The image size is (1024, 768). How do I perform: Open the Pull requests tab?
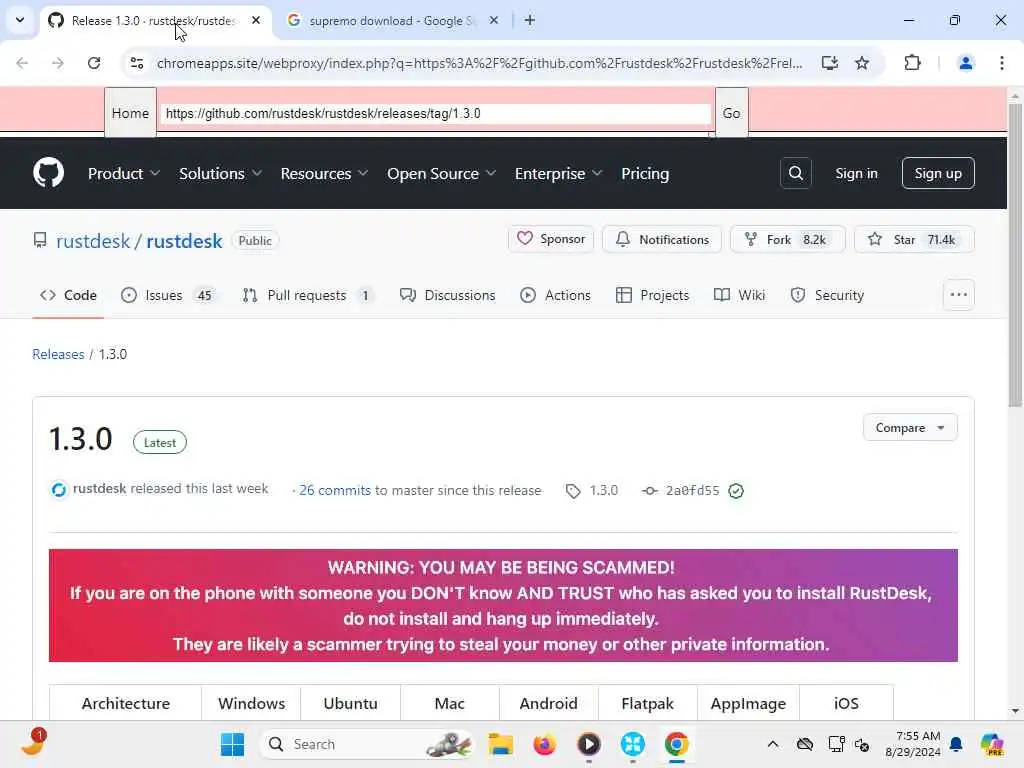pyautogui.click(x=307, y=295)
